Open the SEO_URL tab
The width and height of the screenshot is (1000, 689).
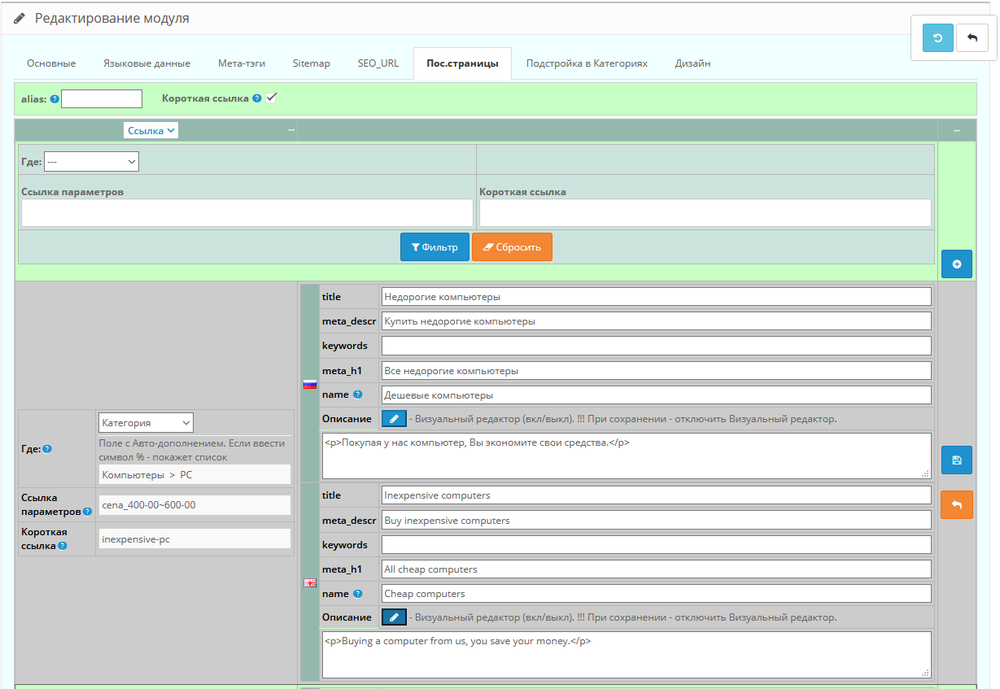(x=378, y=63)
